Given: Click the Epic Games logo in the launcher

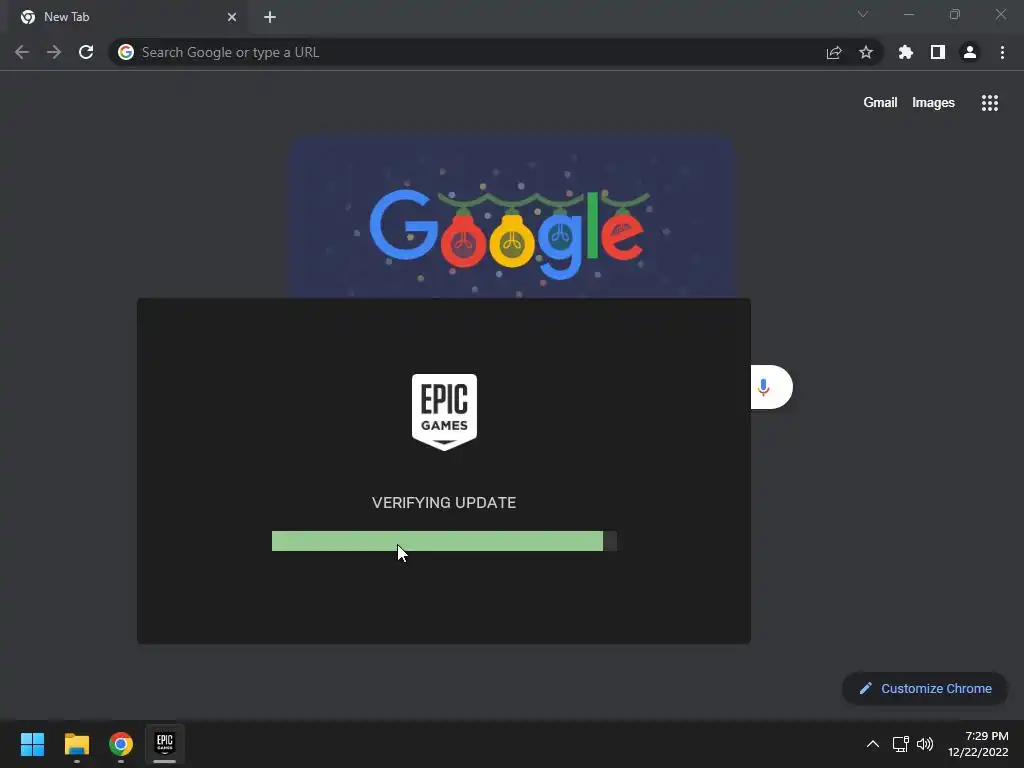Looking at the screenshot, I should tap(444, 412).
